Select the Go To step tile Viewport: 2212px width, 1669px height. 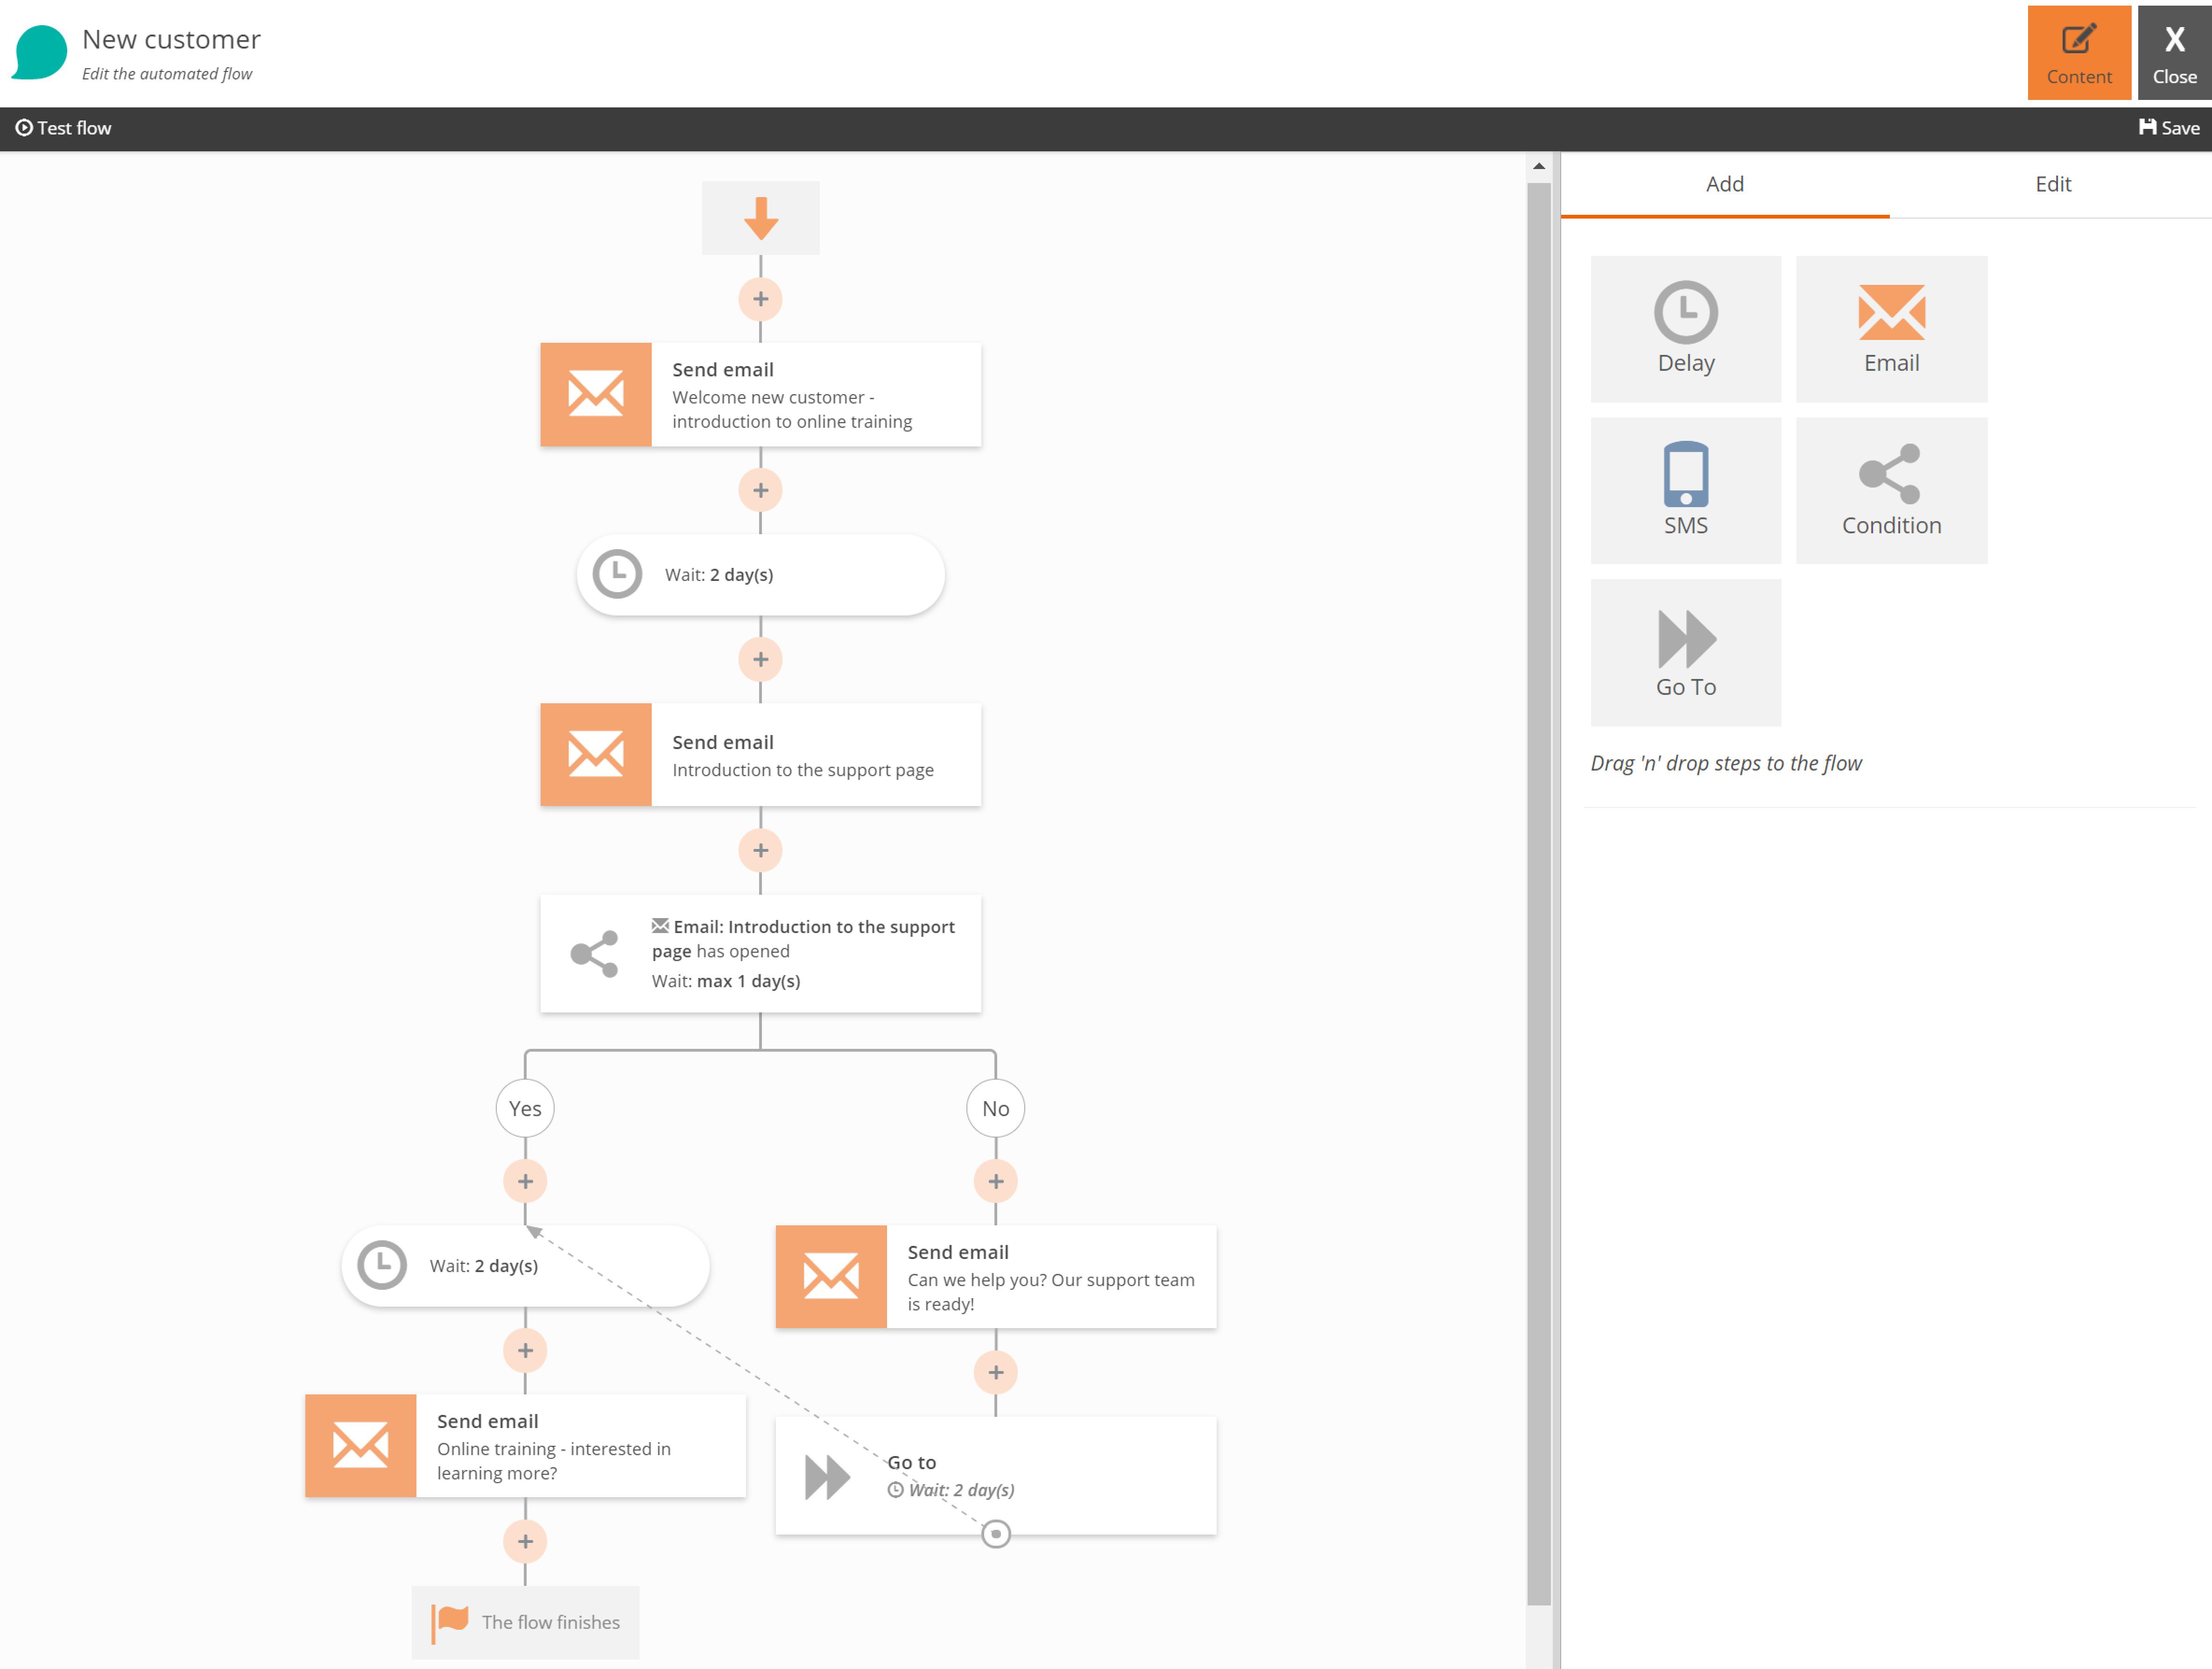pos(1685,652)
